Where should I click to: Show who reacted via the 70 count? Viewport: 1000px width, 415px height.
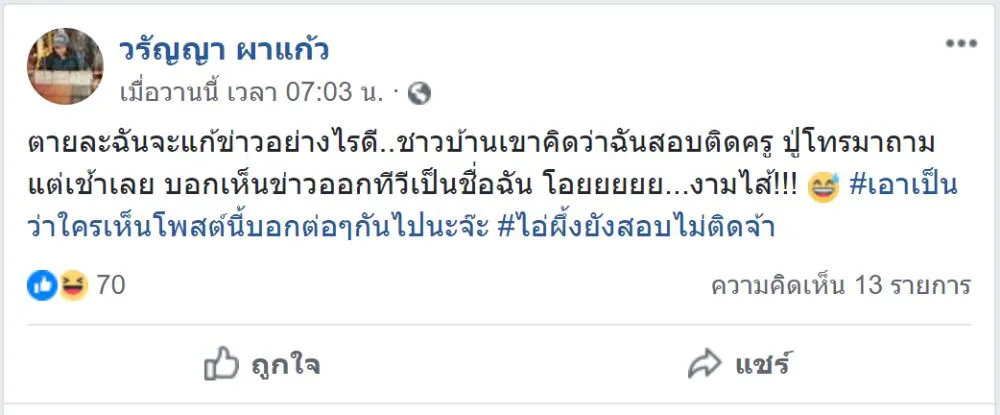coord(111,286)
